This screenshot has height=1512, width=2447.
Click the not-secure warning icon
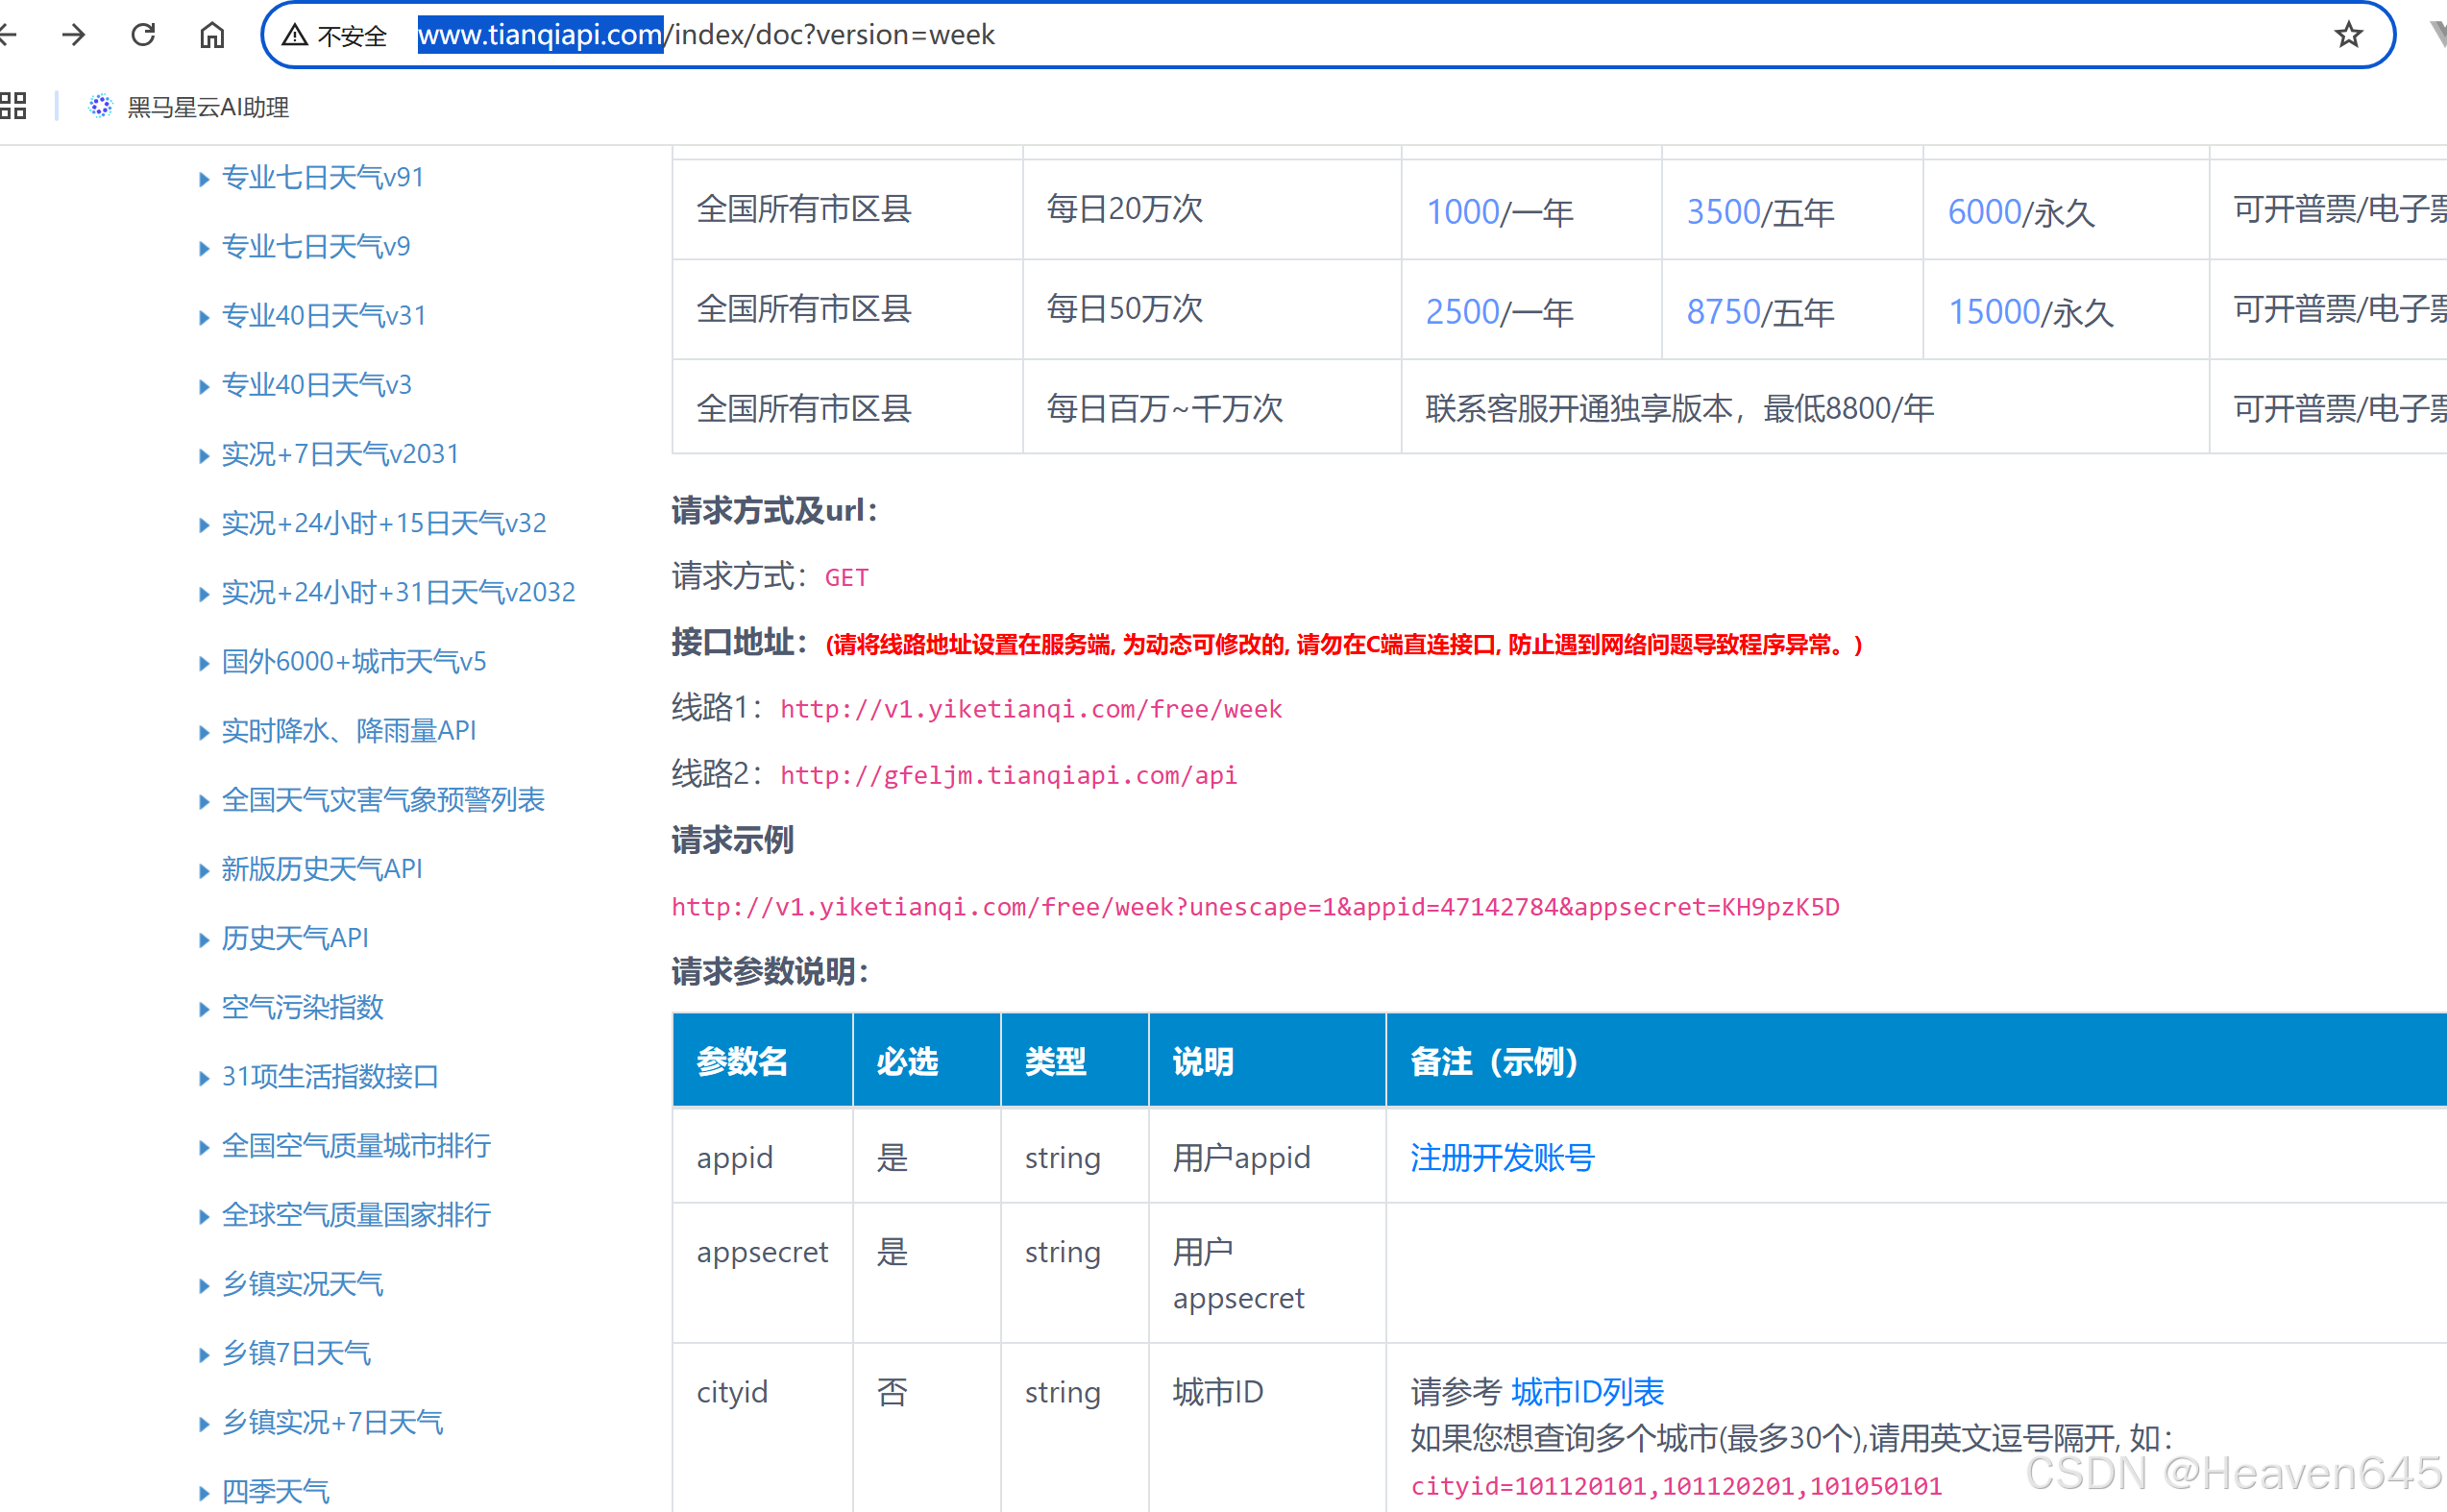click(294, 35)
